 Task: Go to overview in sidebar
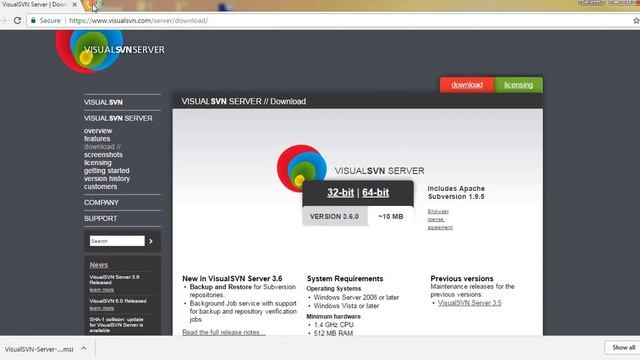click(x=98, y=131)
